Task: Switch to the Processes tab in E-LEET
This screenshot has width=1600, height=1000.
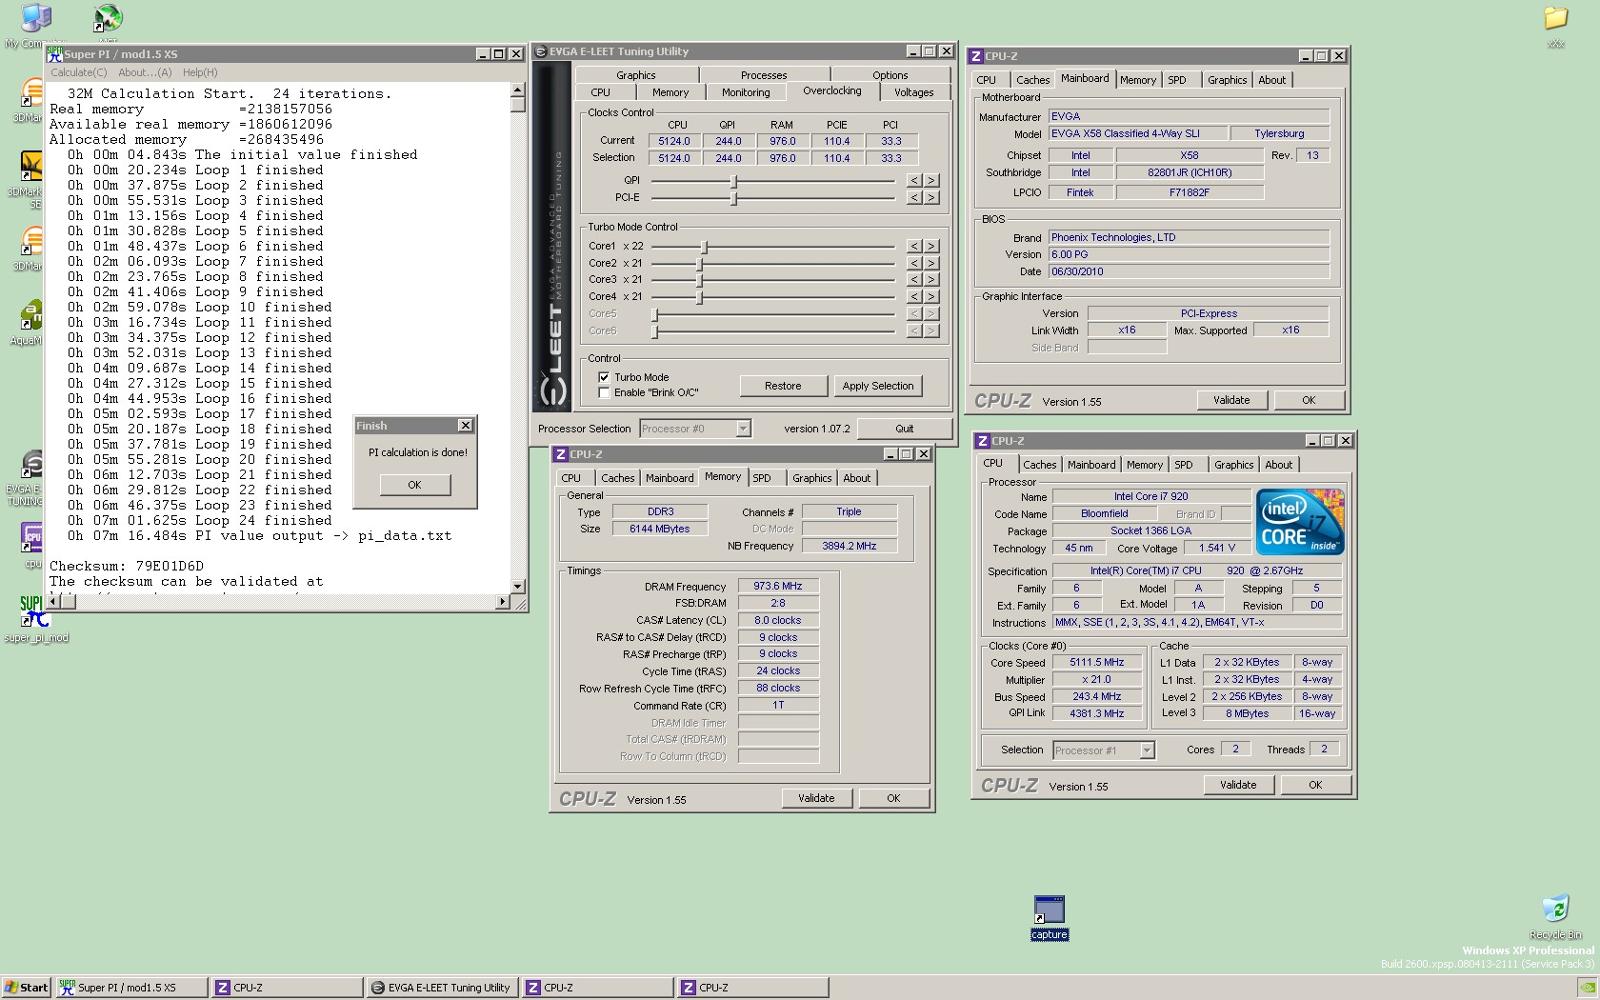Action: click(764, 75)
